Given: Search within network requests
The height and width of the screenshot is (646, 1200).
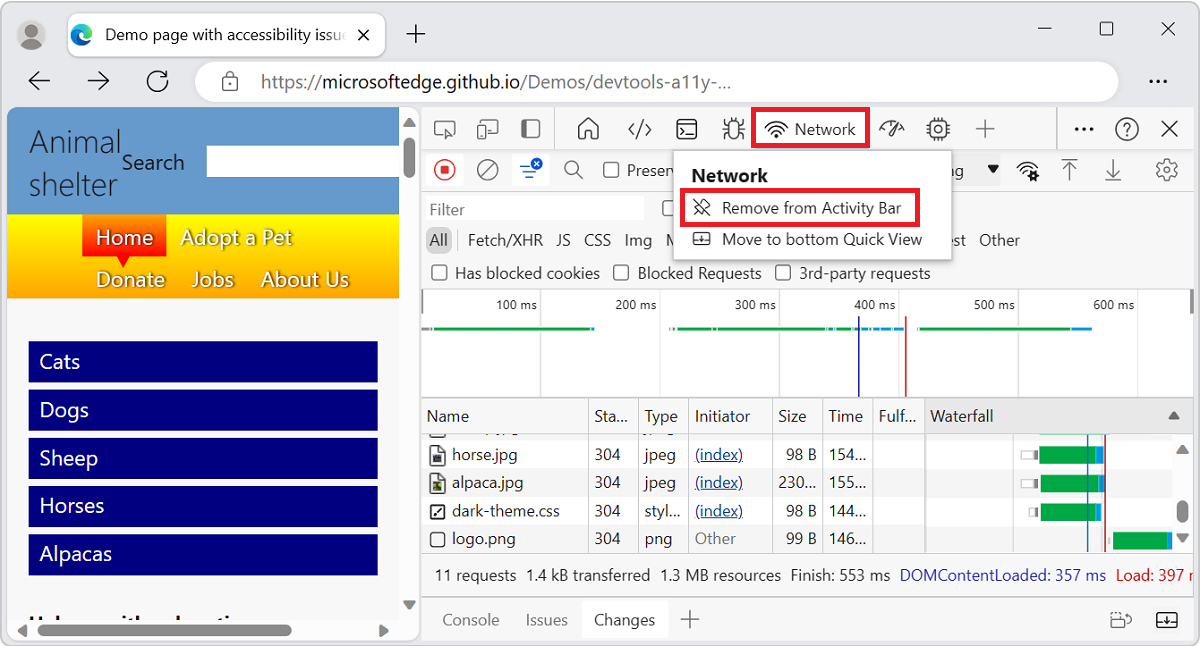Looking at the screenshot, I should click(573, 170).
